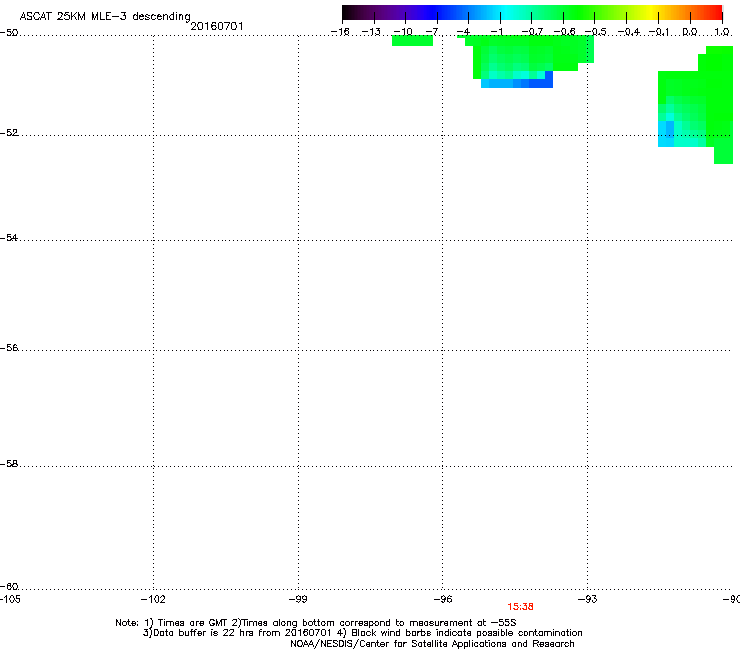Image resolution: width=740 pixels, height=650 pixels.
Task: Click the -99 longitude axis label
Action: (x=298, y=599)
